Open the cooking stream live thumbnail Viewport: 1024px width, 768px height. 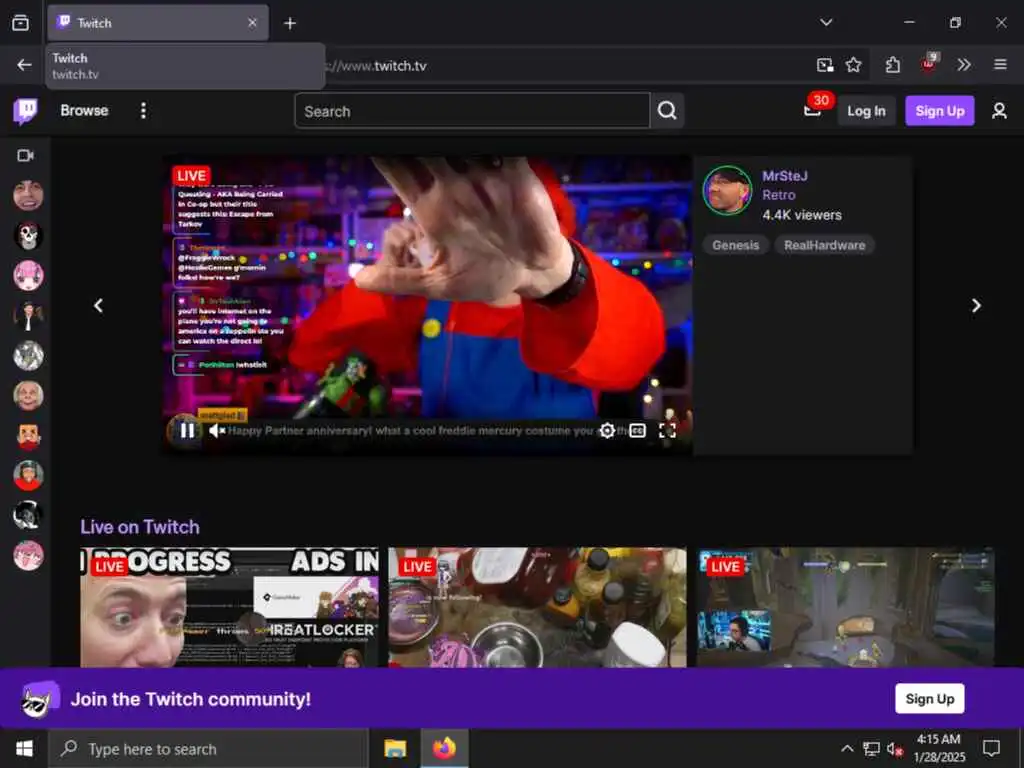coord(537,607)
